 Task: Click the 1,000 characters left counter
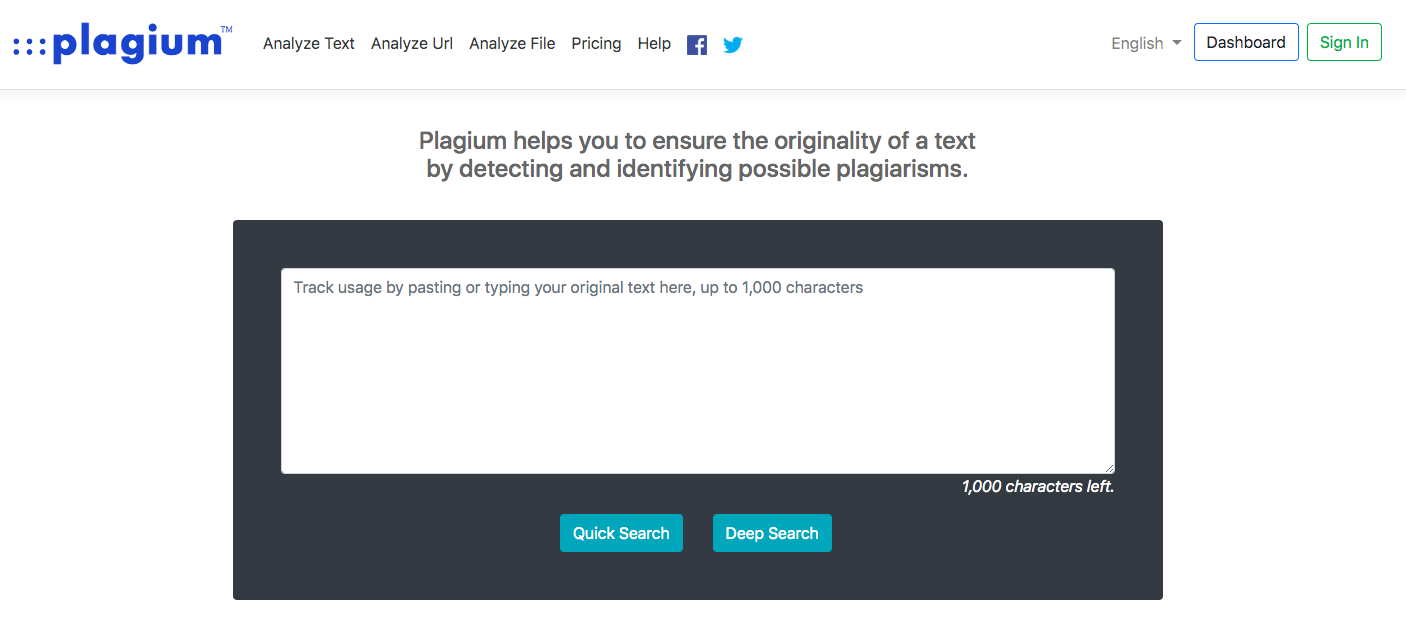1038,487
